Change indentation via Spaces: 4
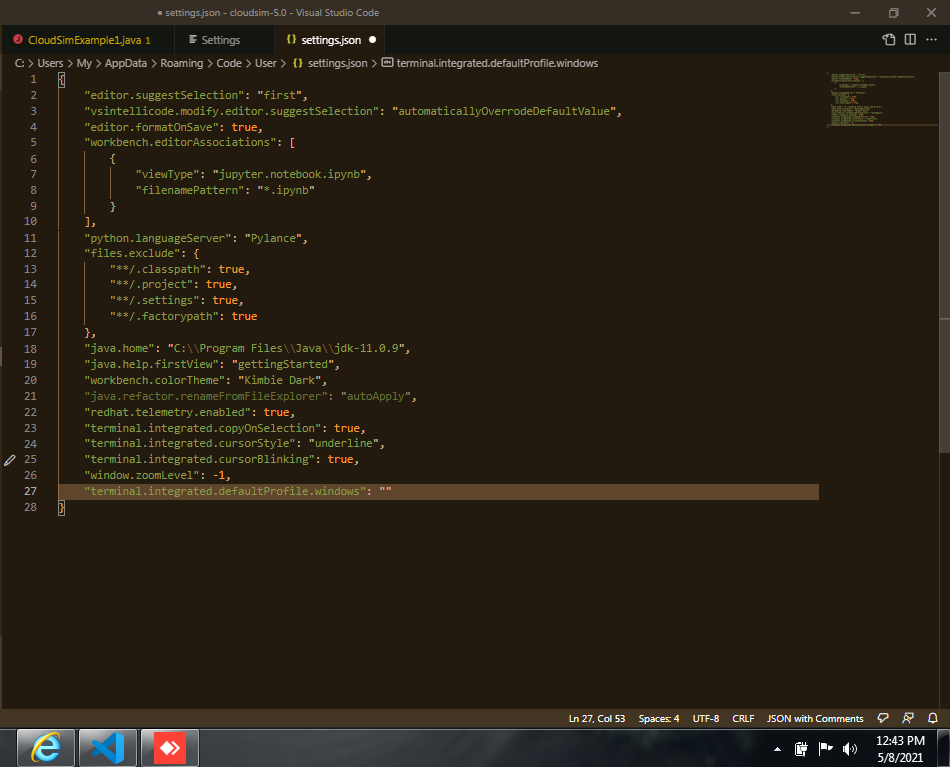Screen dimensions: 950x767 pyautogui.click(x=658, y=718)
